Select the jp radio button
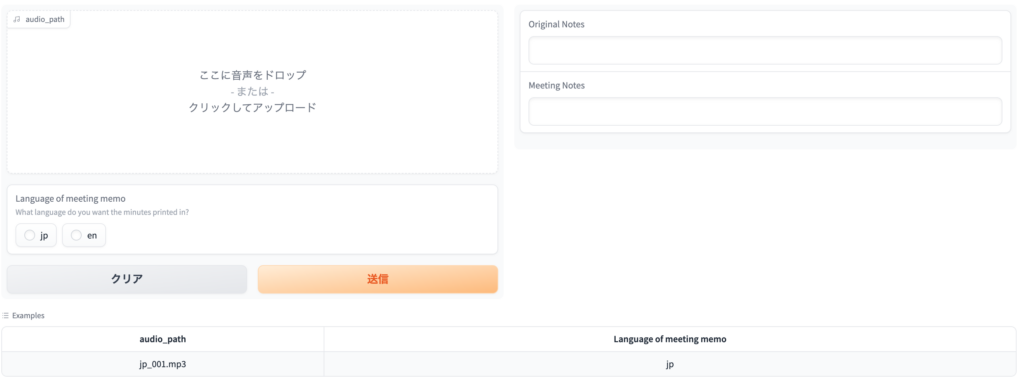 (x=29, y=236)
